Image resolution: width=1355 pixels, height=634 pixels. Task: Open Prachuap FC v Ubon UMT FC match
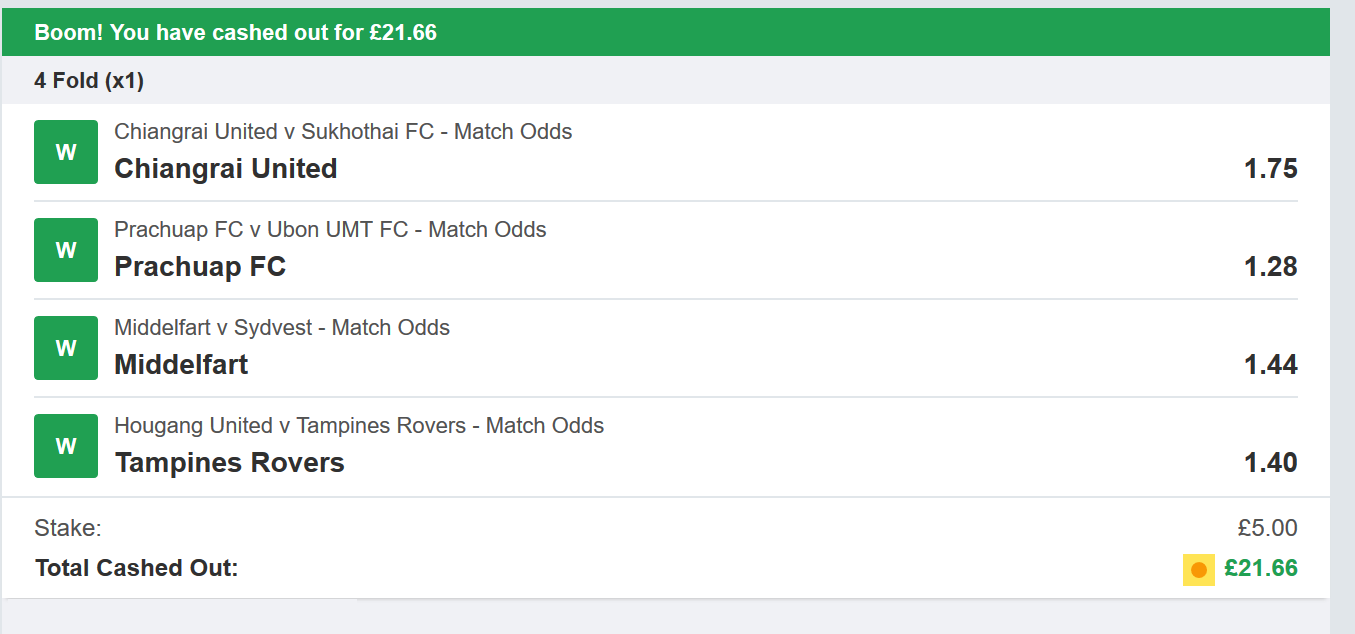pyautogui.click(x=330, y=230)
